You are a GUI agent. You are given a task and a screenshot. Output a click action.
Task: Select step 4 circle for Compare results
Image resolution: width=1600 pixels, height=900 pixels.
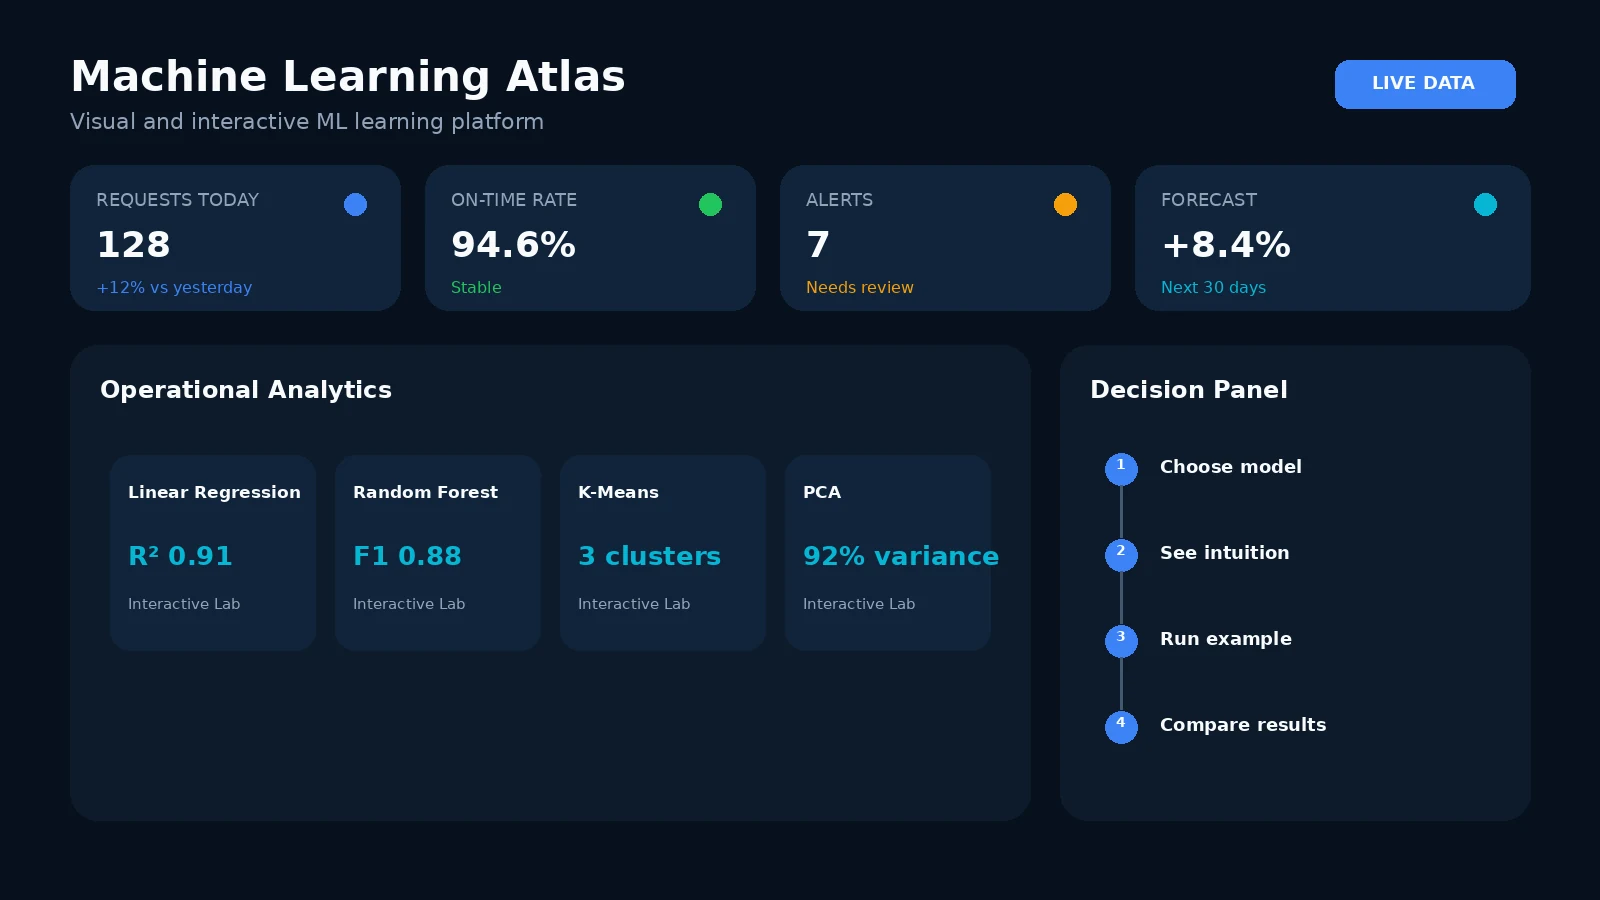pos(1121,727)
